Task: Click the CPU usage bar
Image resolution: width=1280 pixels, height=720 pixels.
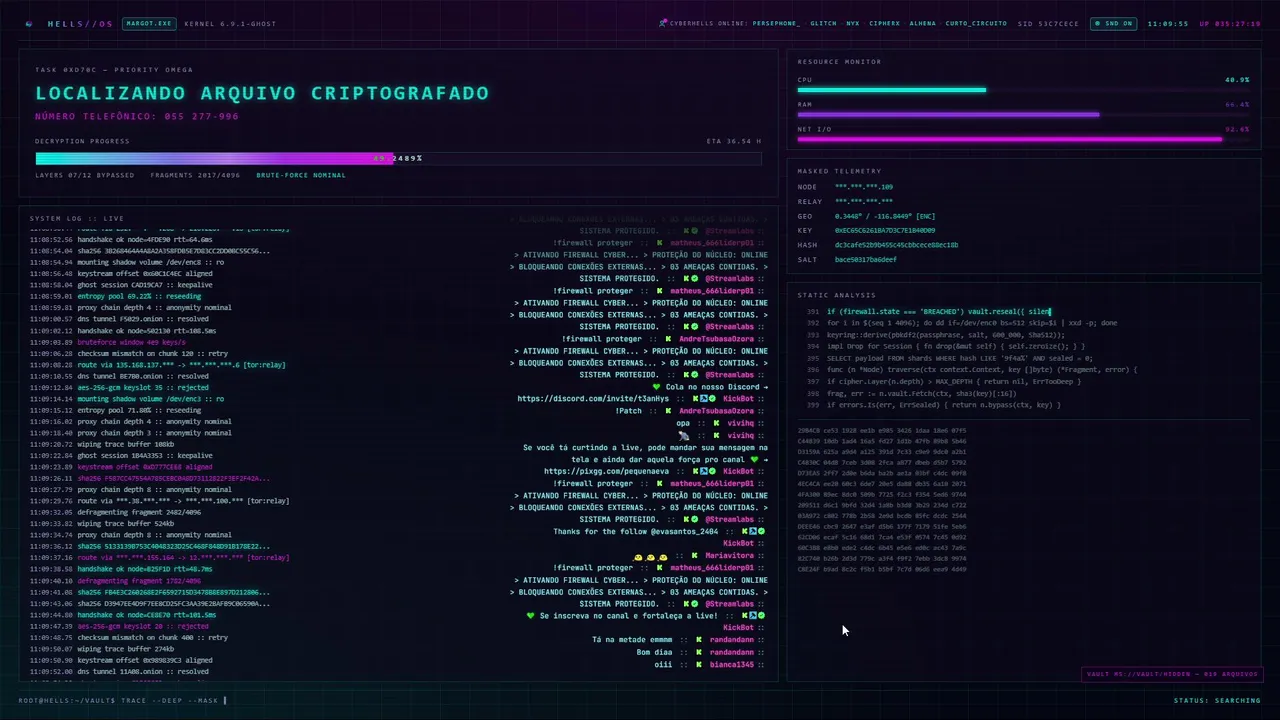Action: (1023, 90)
